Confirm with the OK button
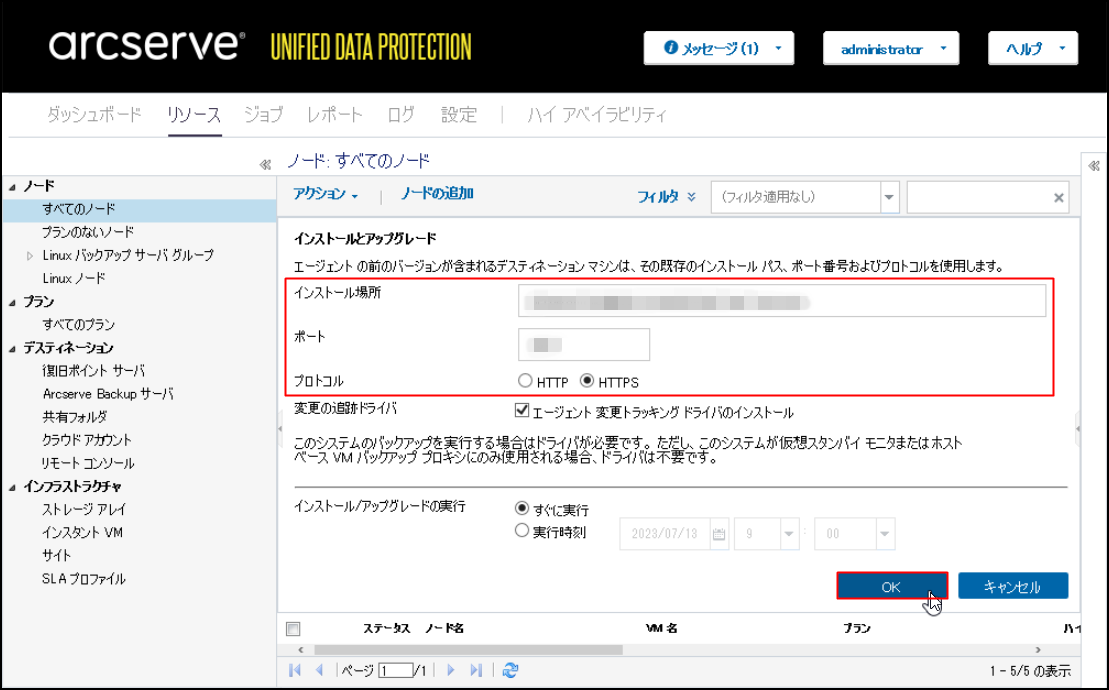This screenshot has width=1109, height=690. pyautogui.click(x=892, y=586)
